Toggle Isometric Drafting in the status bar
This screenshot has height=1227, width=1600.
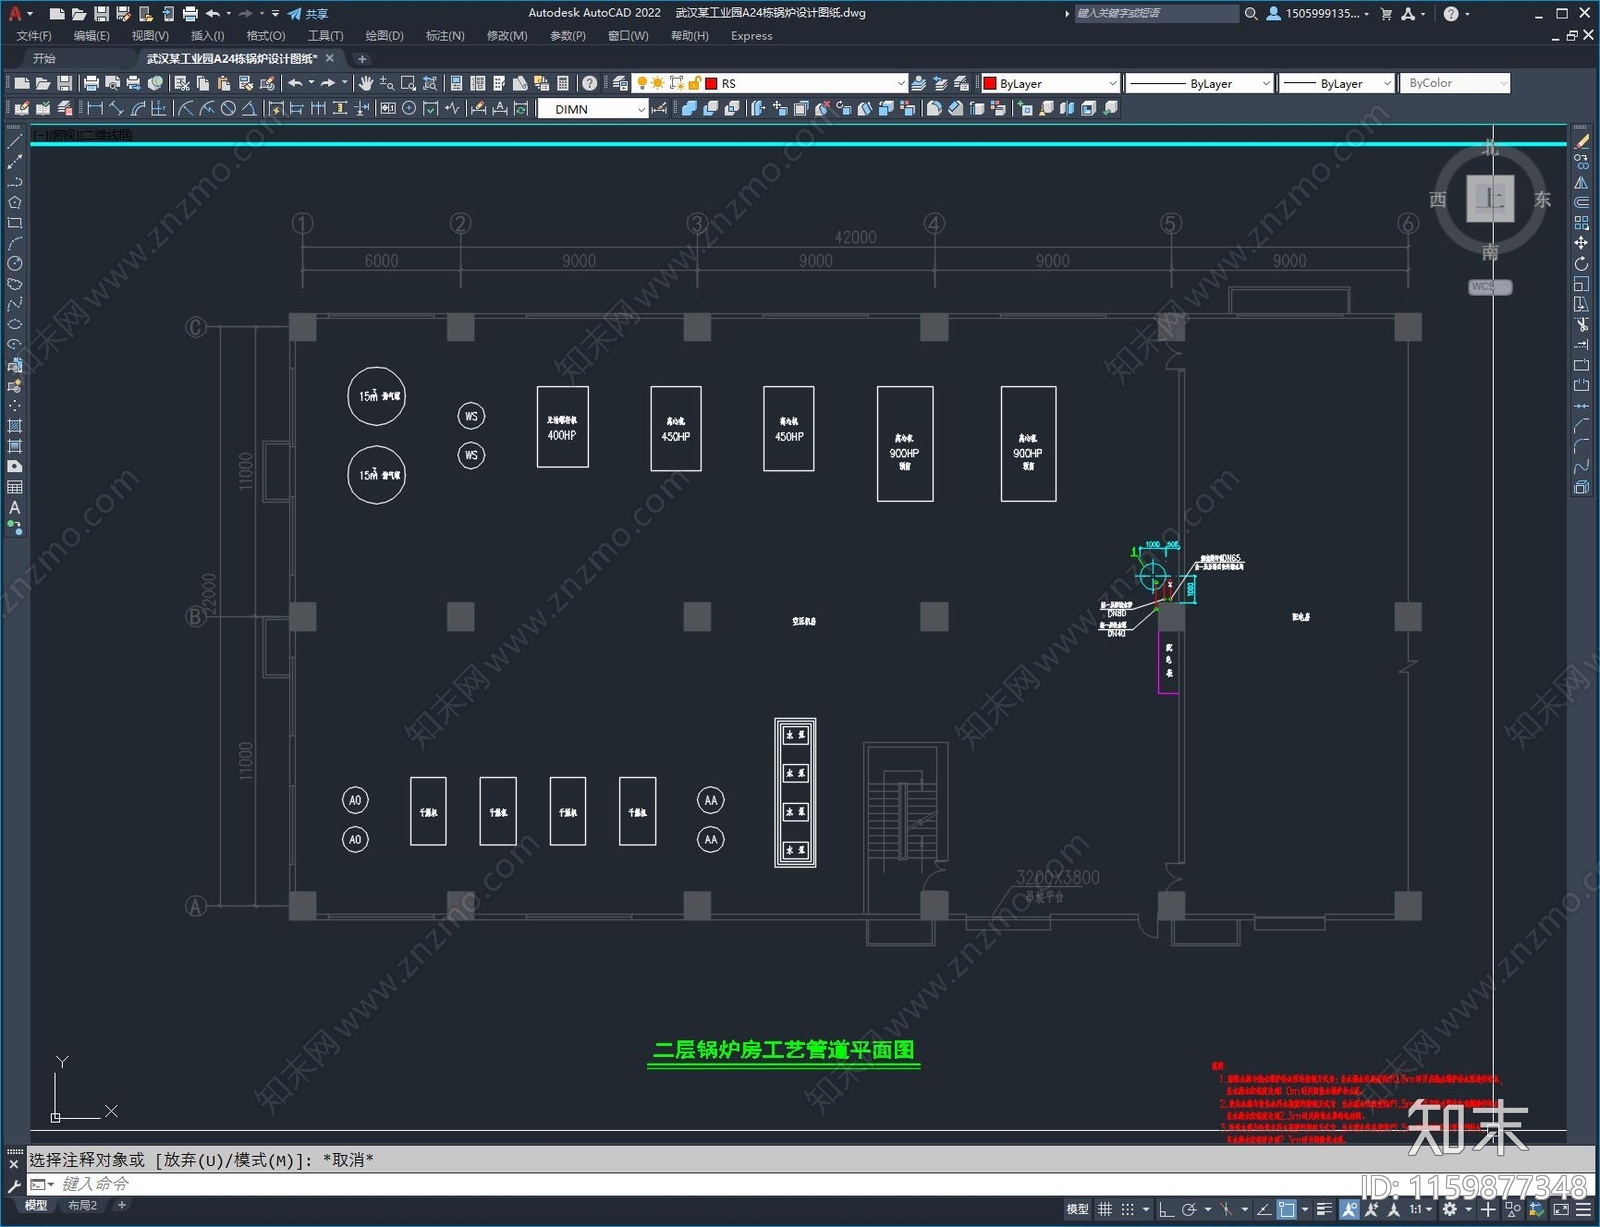[1227, 1209]
